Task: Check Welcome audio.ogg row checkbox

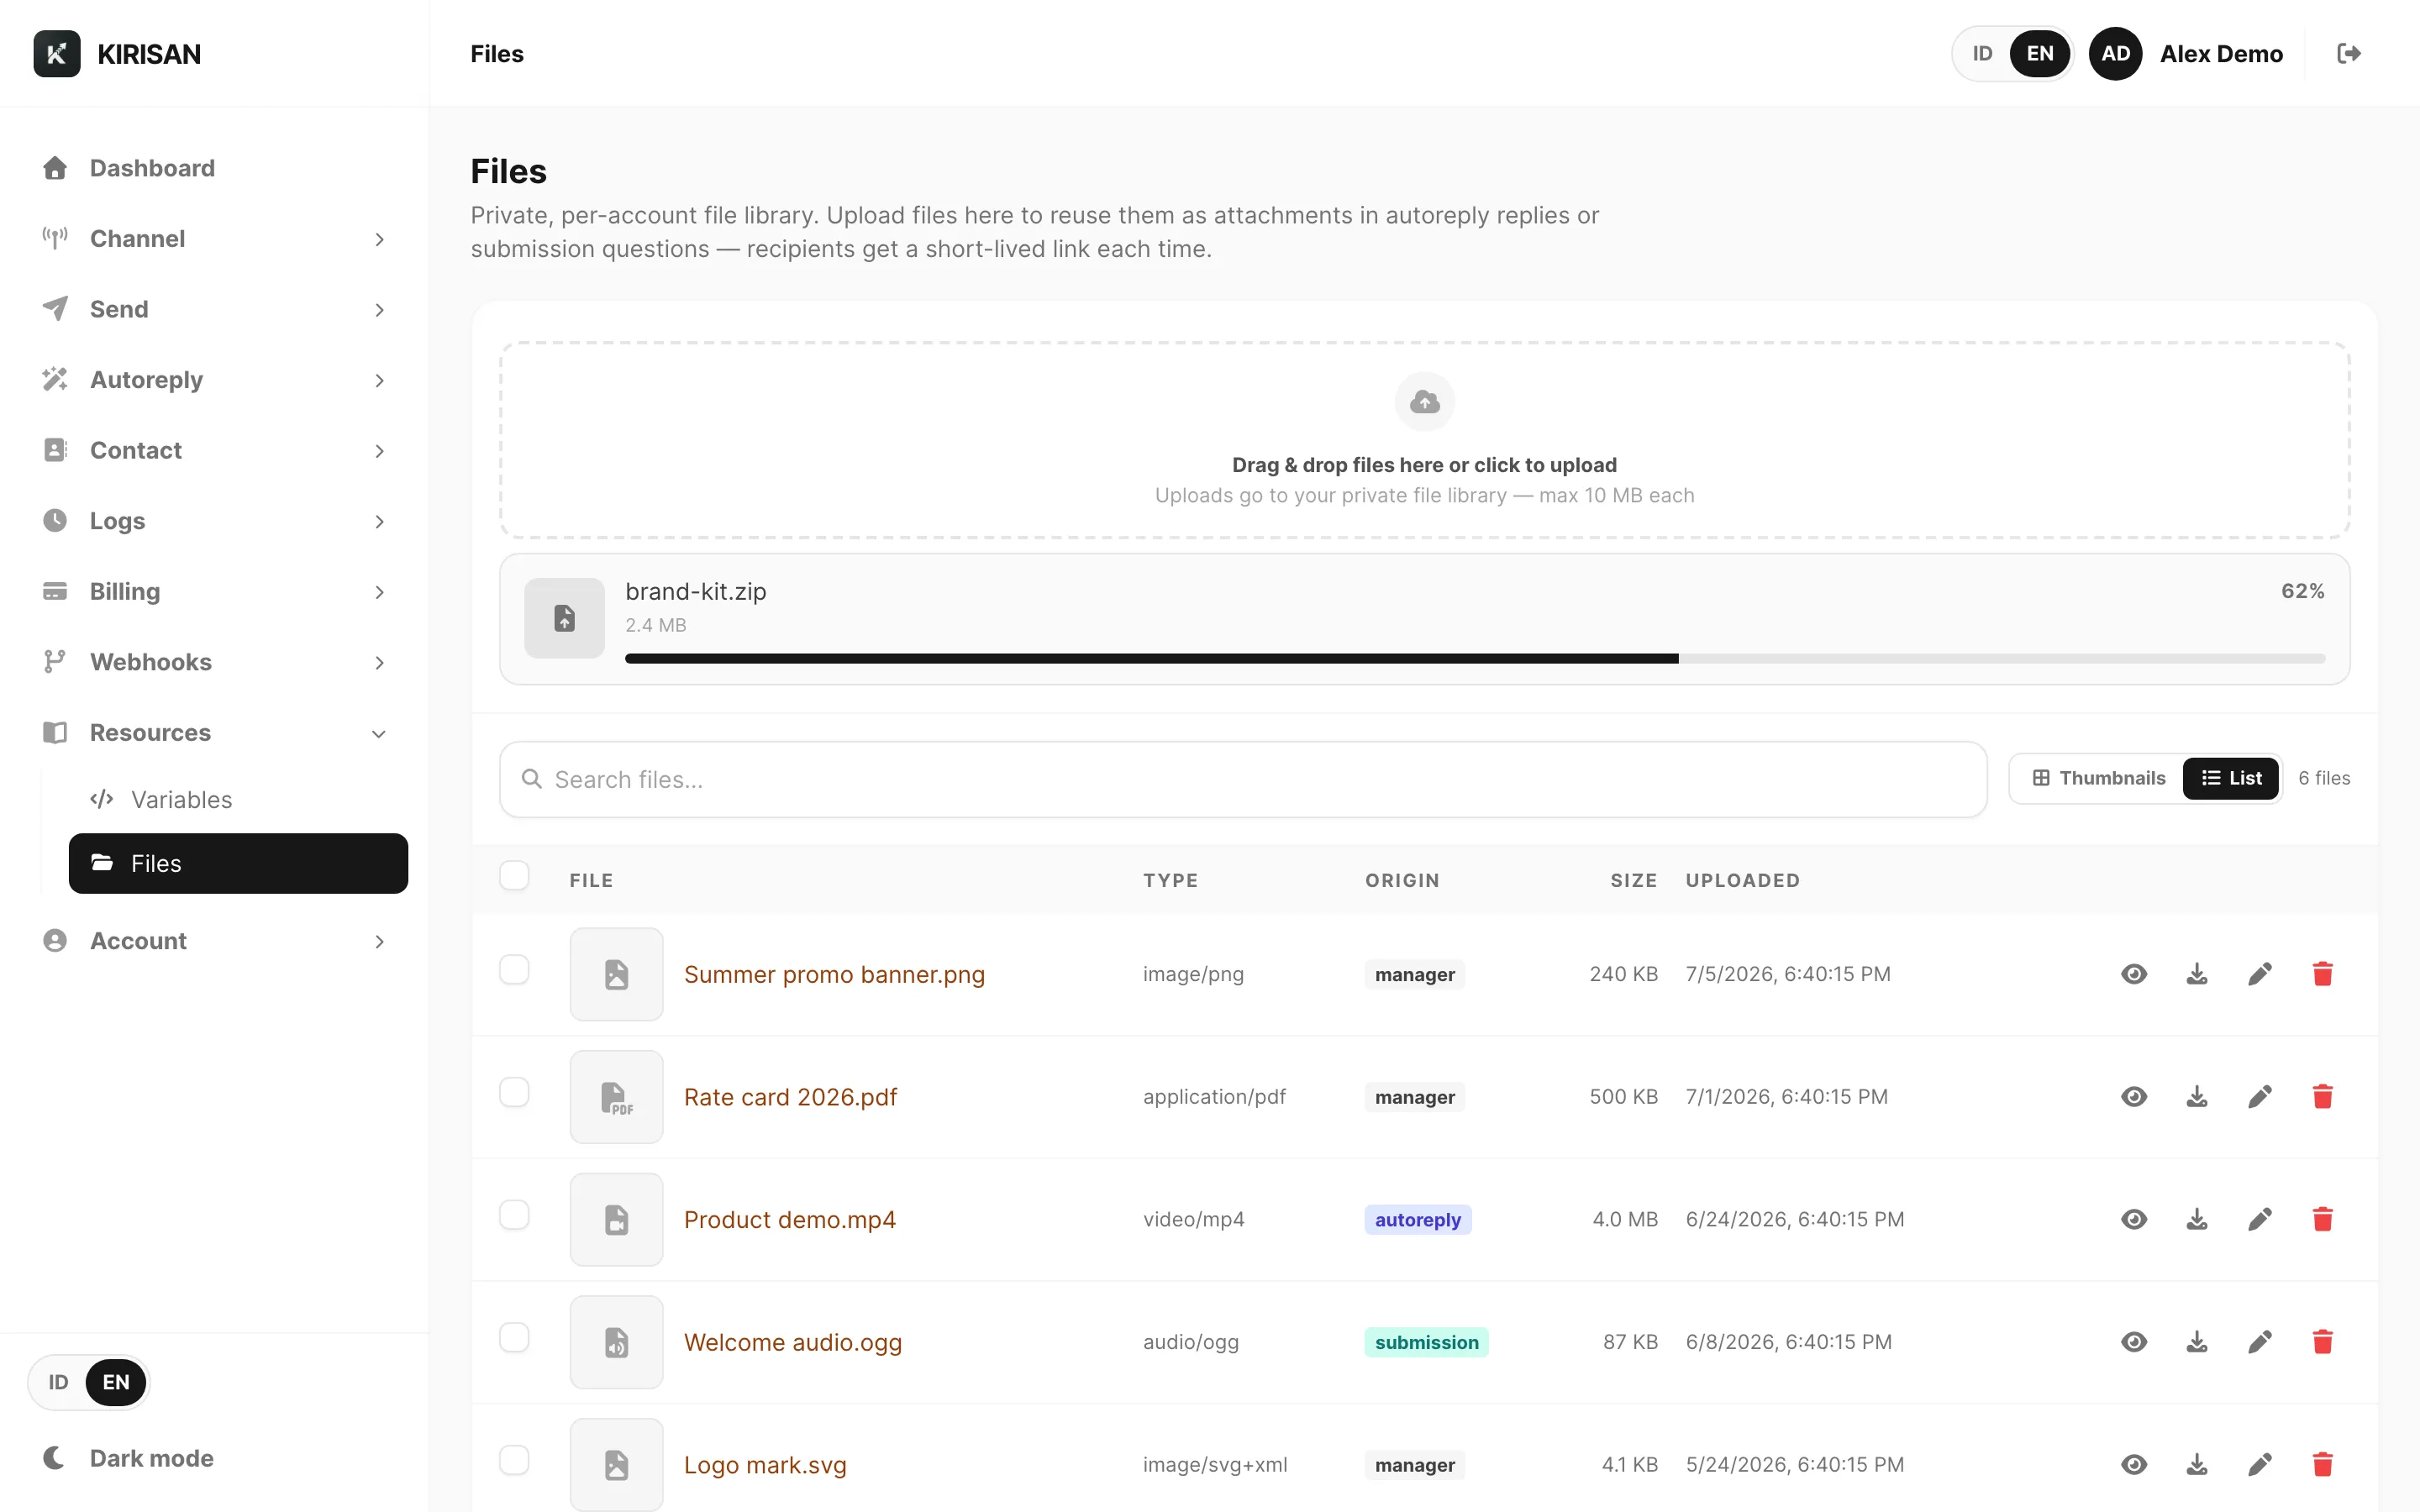Action: pos(514,1337)
